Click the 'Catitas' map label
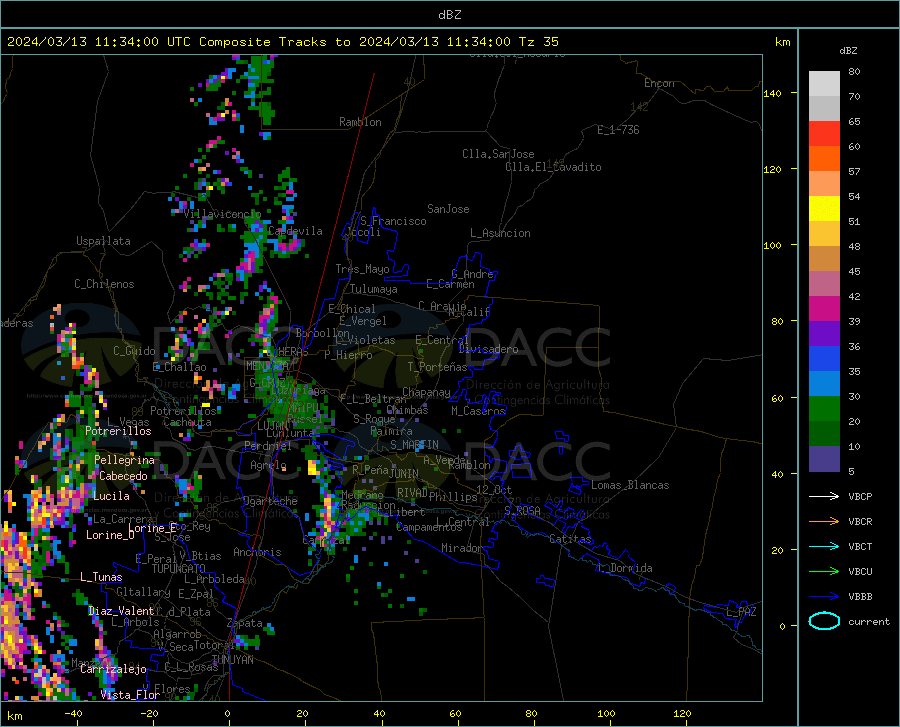Screen dimensions: 900x727 [x=571, y=539]
